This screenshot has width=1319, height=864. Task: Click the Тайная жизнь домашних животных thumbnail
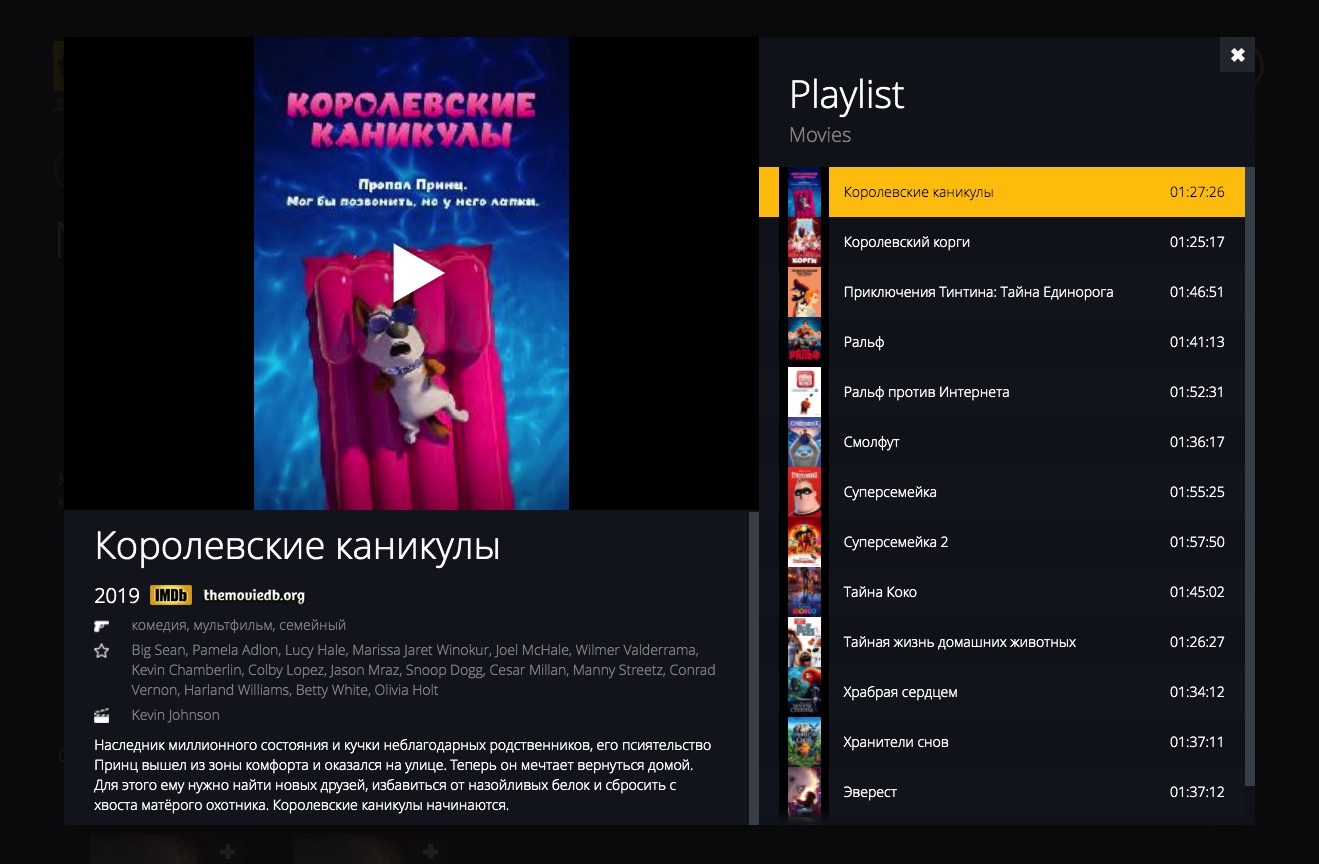tap(804, 642)
